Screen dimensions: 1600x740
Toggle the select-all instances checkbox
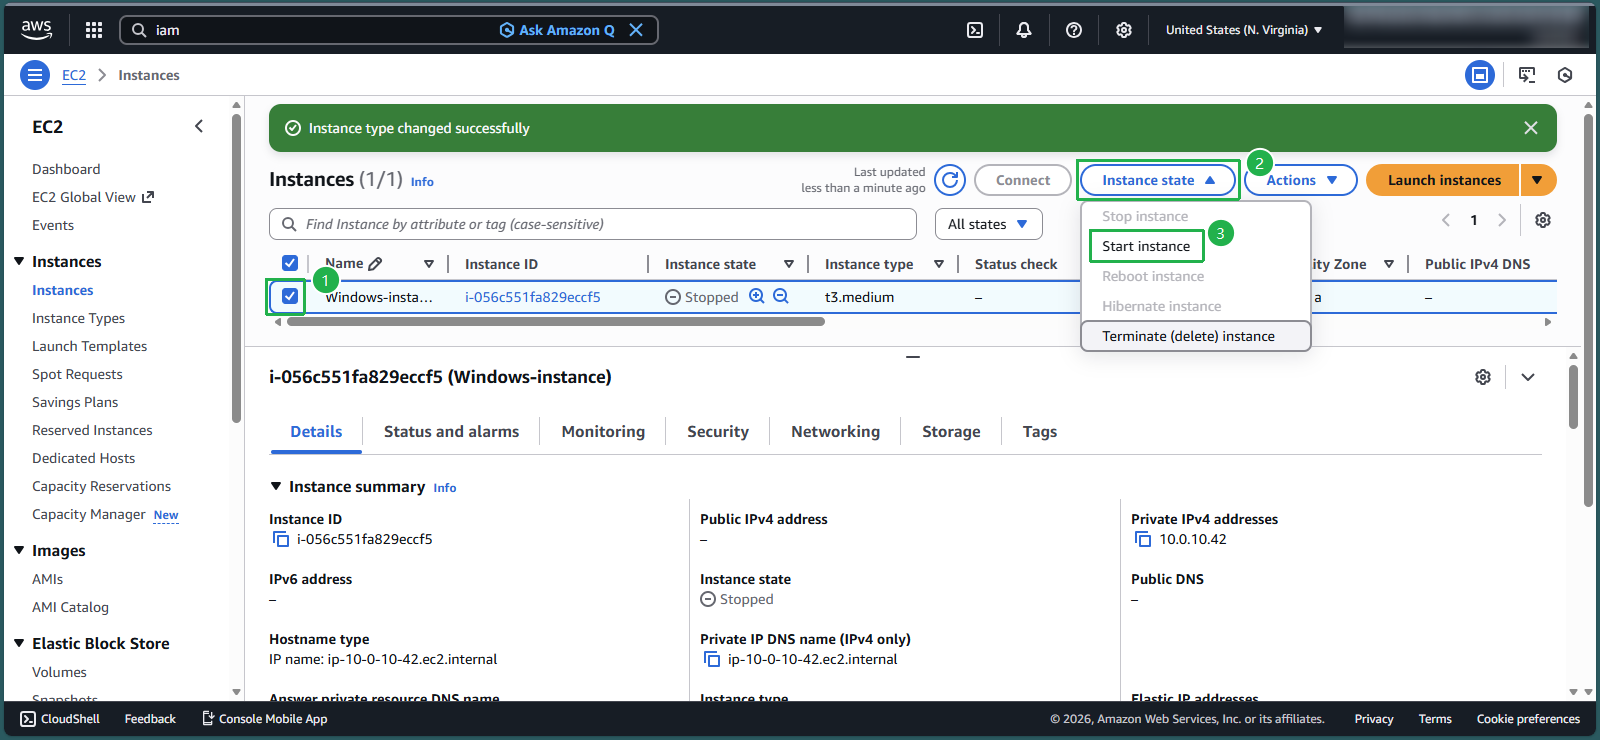[x=290, y=263]
